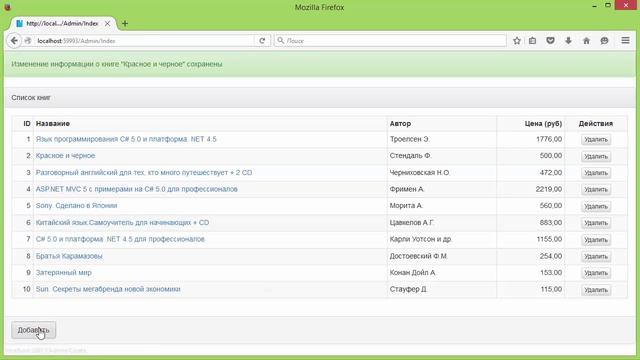Go to the Firefox home icon
The width and height of the screenshot is (640, 360).
tap(586, 41)
